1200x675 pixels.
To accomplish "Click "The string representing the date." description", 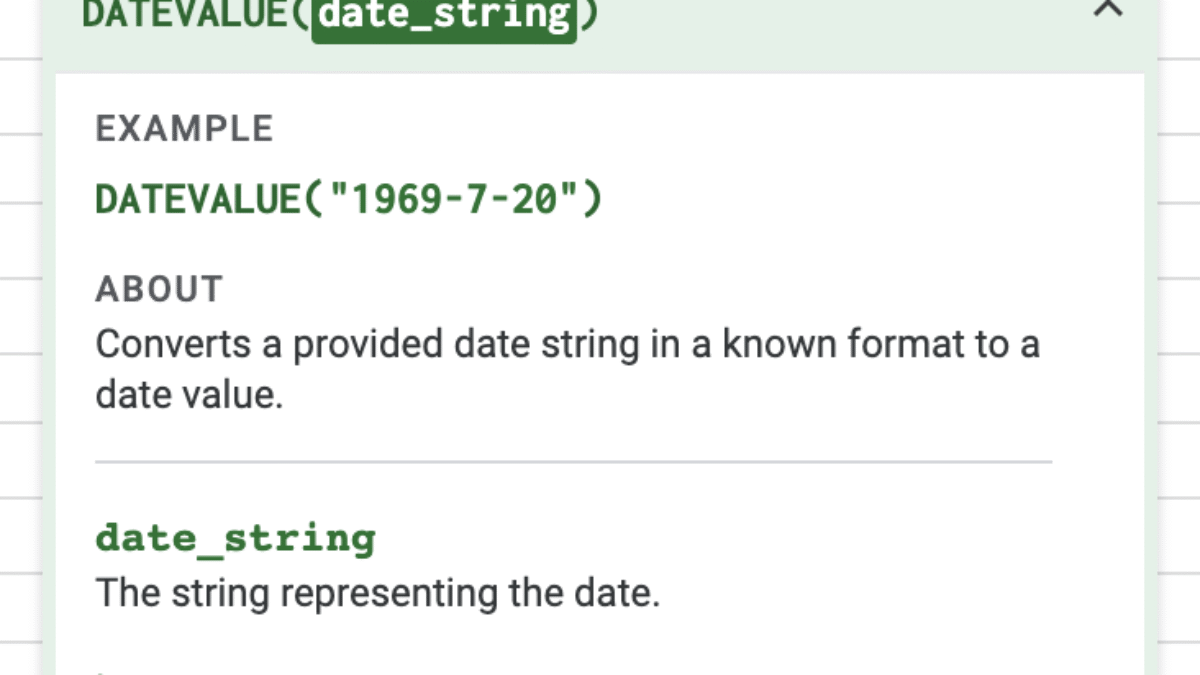I will [378, 594].
